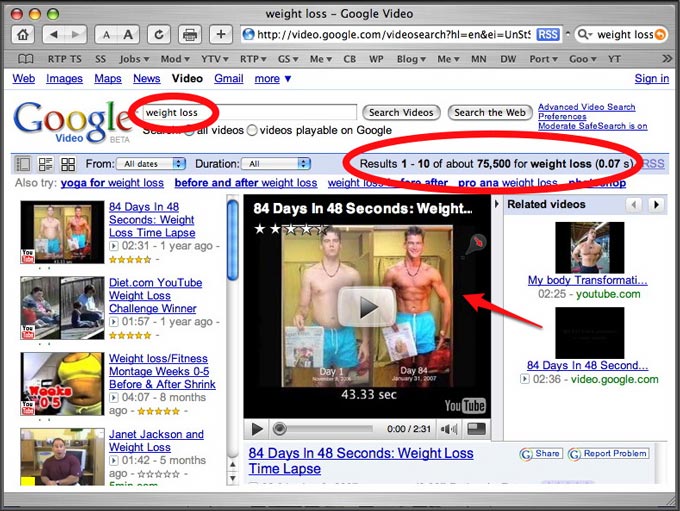
Task: Open Google News tab
Action: [x=147, y=79]
